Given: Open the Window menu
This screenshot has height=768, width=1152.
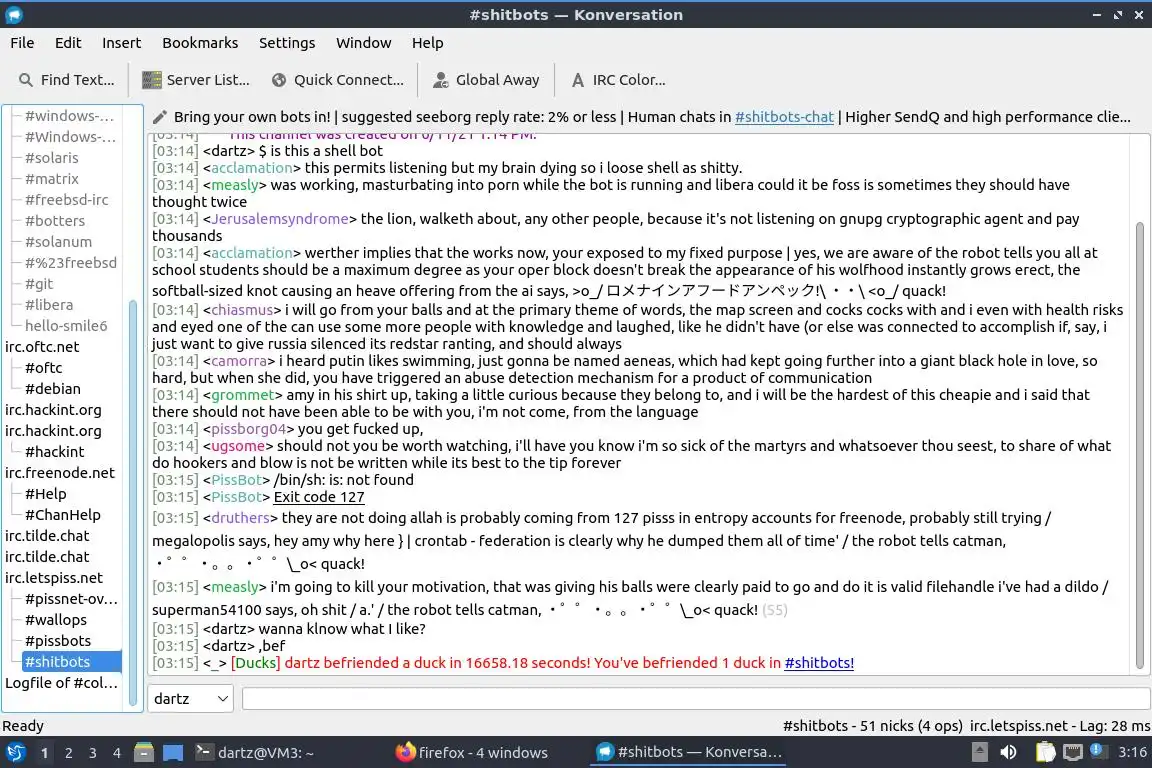Looking at the screenshot, I should (x=364, y=43).
